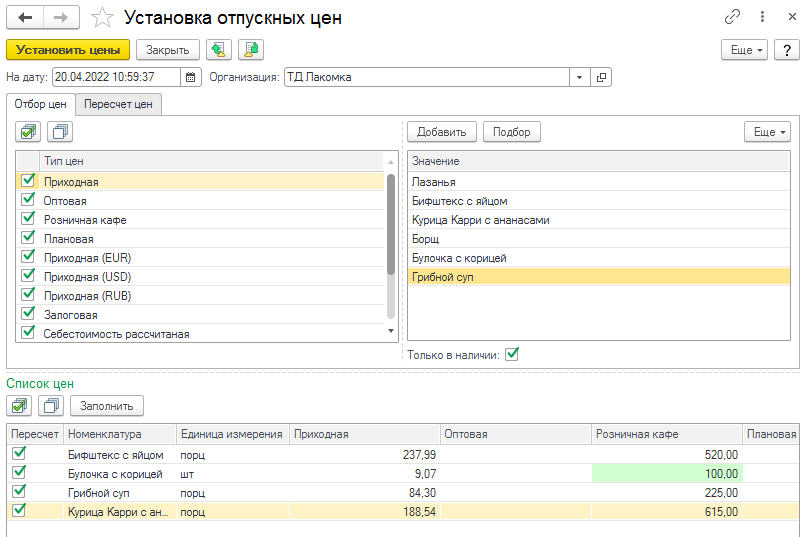
Task: Open the top Еще menu
Action: (745, 50)
